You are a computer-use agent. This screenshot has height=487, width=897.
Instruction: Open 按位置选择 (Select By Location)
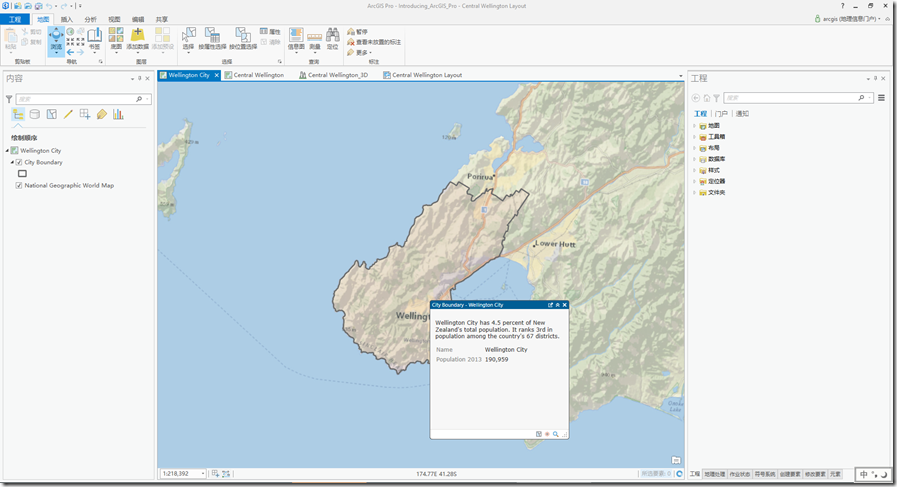pyautogui.click(x=243, y=39)
